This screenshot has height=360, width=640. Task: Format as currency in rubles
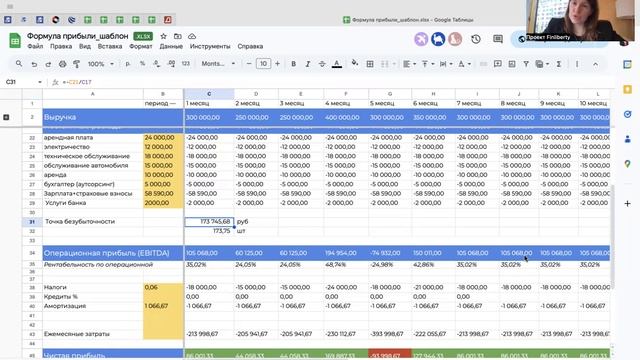pyautogui.click(x=128, y=64)
